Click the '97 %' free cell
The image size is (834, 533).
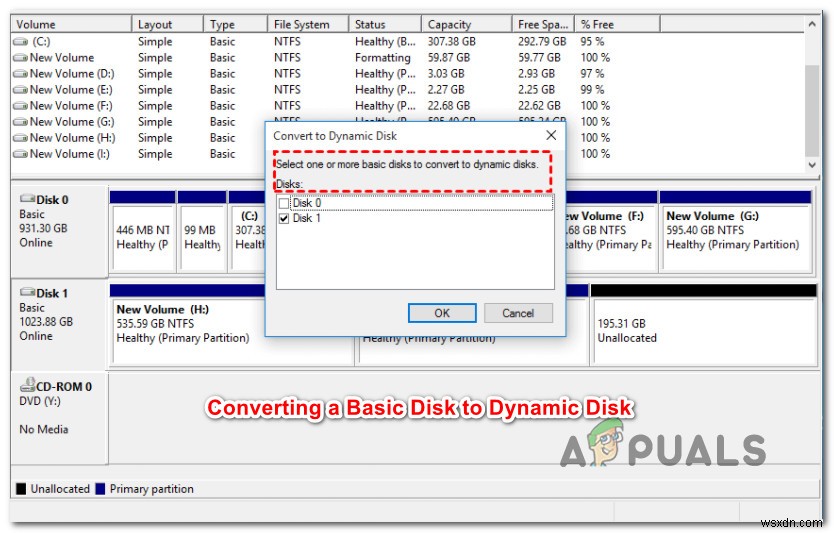click(x=593, y=73)
